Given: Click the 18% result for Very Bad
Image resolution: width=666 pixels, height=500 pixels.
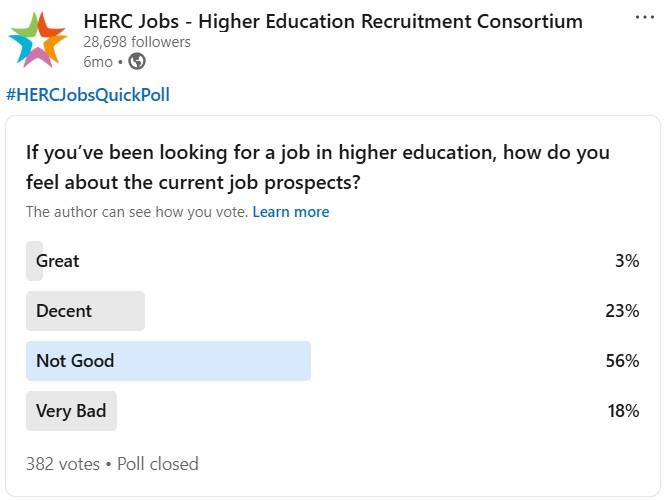Looking at the screenshot, I should pos(622,411).
